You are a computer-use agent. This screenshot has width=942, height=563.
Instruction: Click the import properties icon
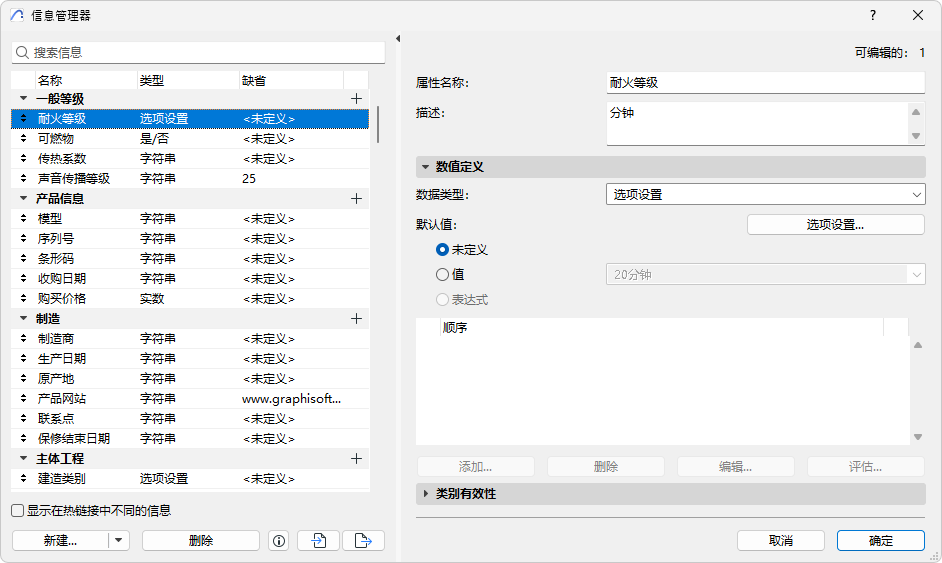(318, 541)
